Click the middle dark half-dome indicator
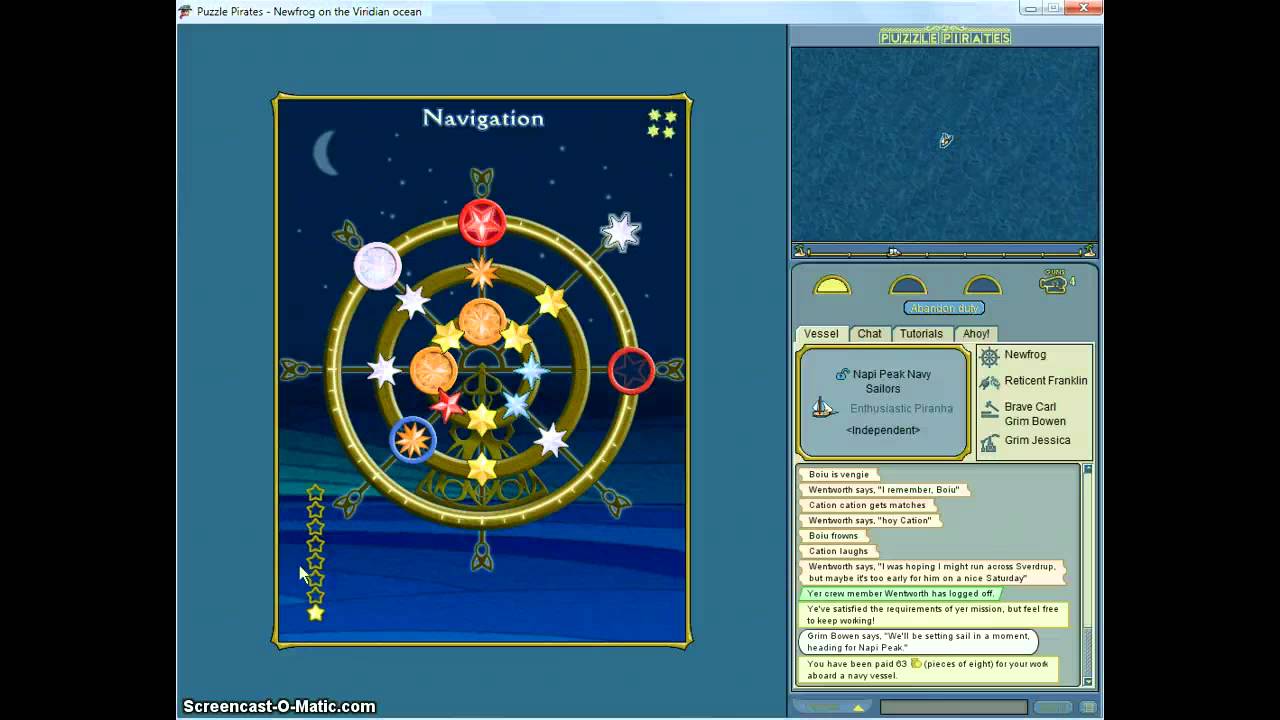1280x720 pixels. [x=908, y=286]
